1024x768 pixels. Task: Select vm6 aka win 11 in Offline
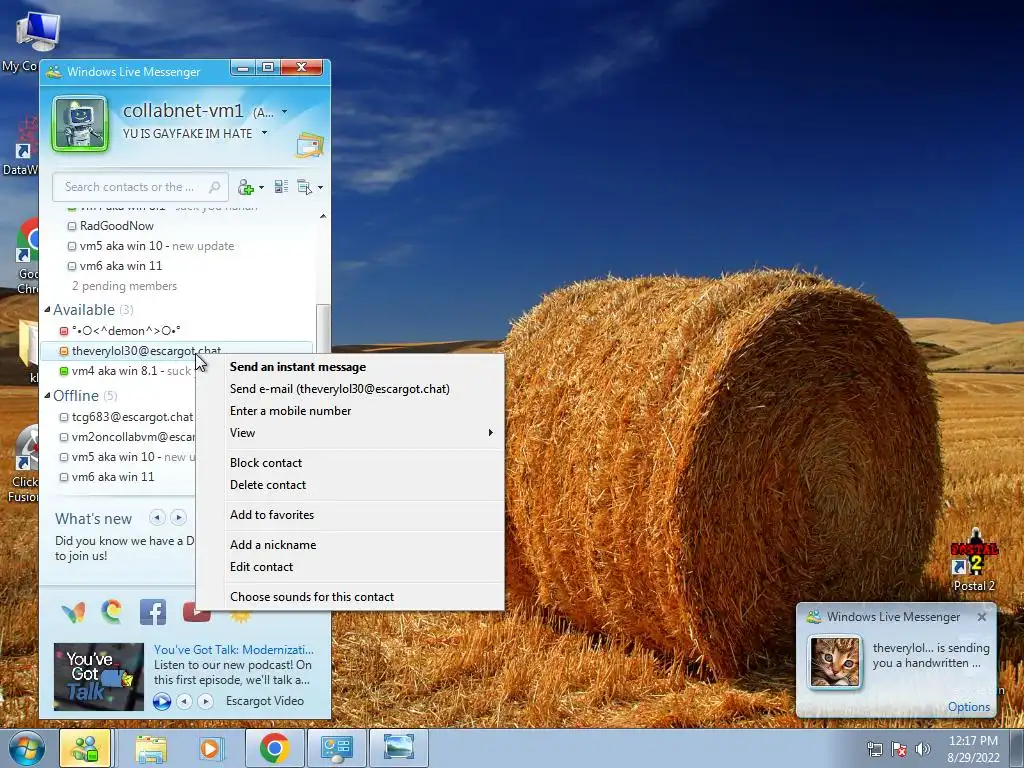pyautogui.click(x=107, y=477)
